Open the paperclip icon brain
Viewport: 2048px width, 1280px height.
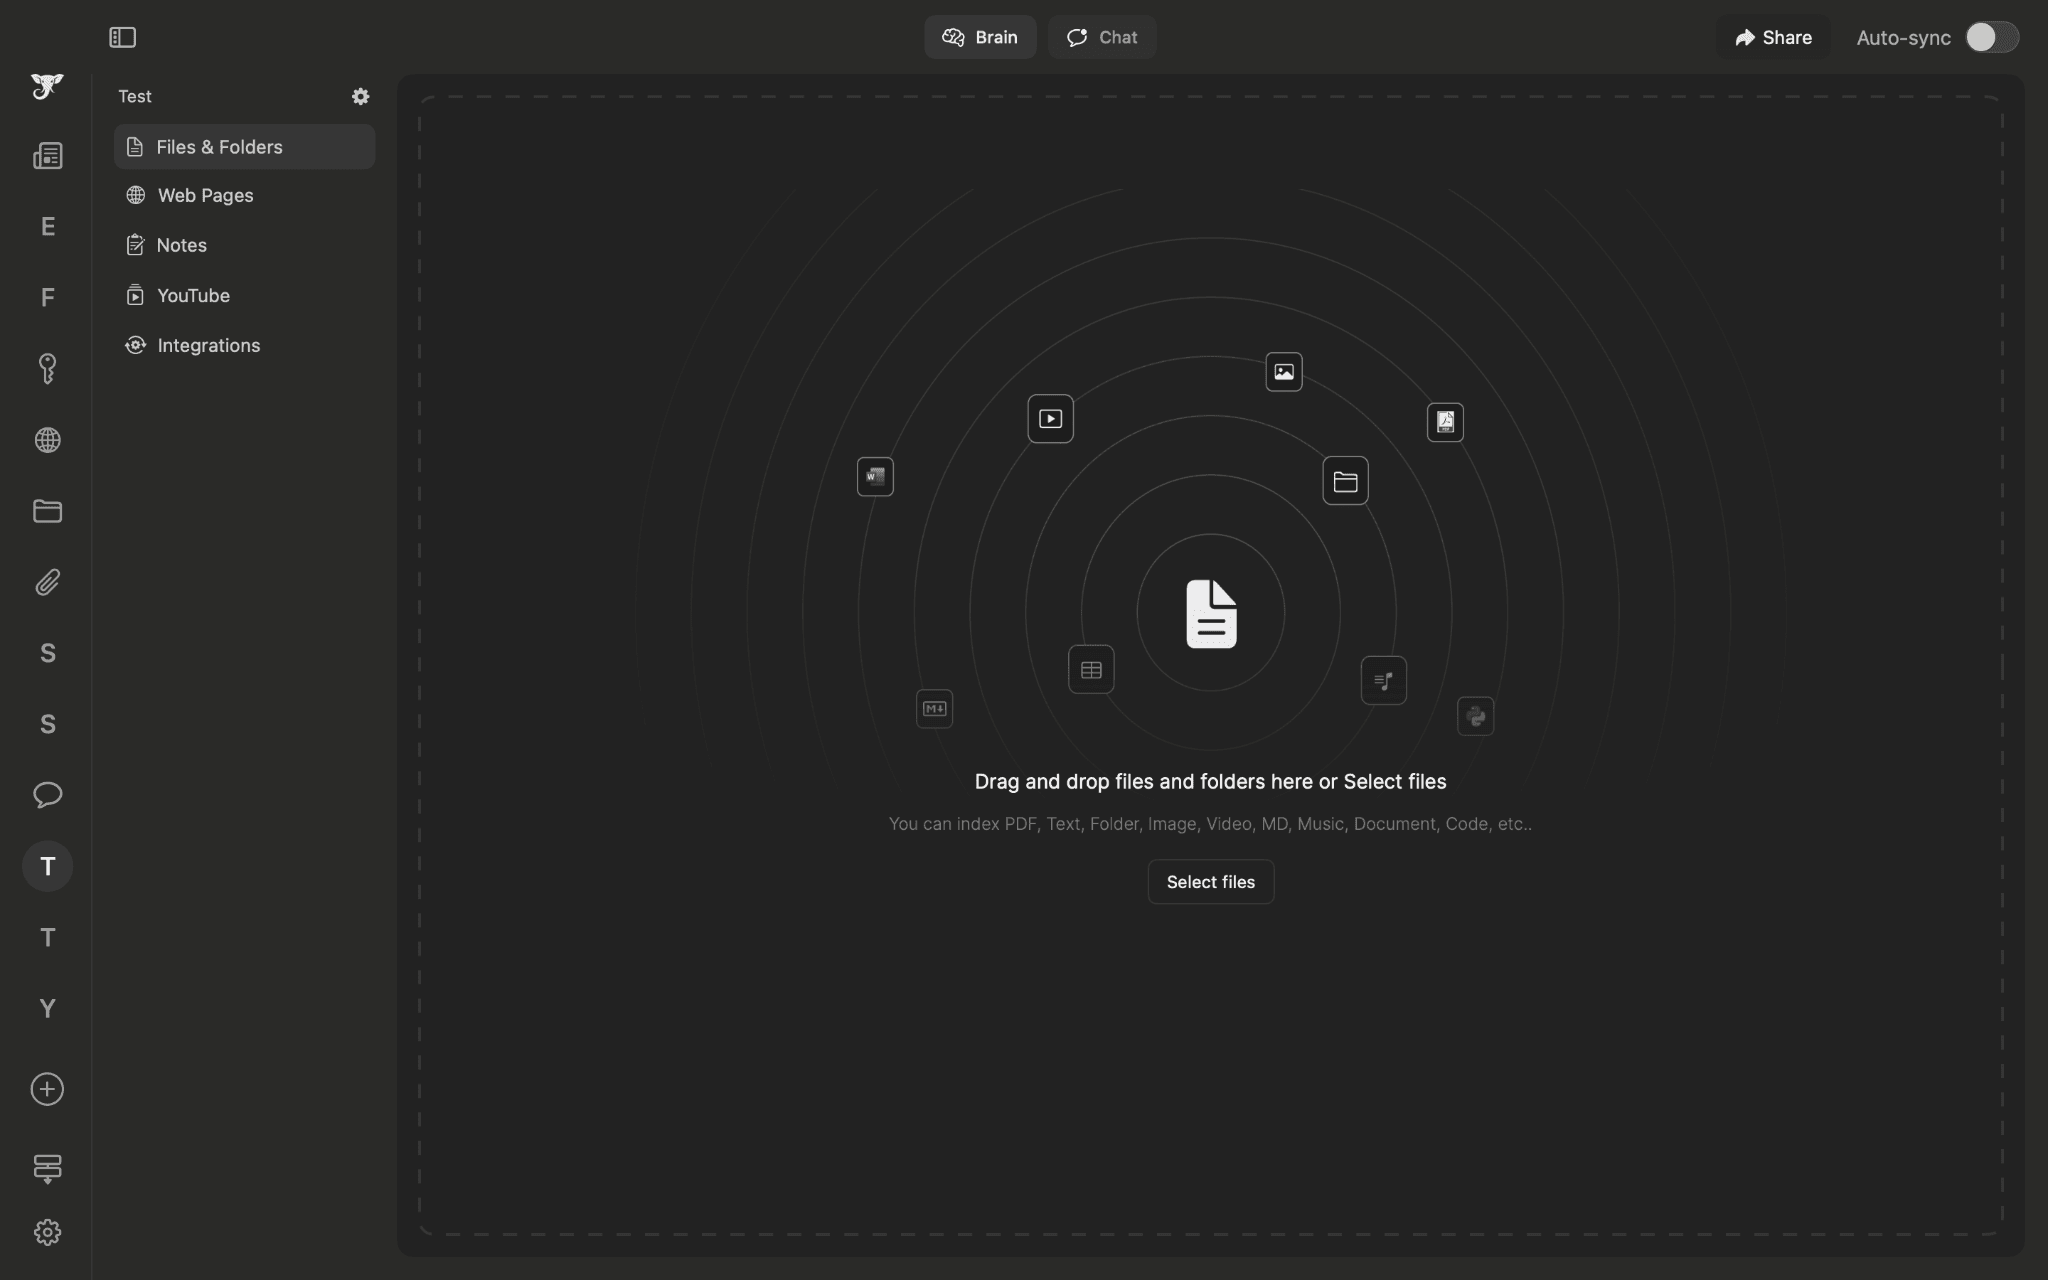[47, 582]
